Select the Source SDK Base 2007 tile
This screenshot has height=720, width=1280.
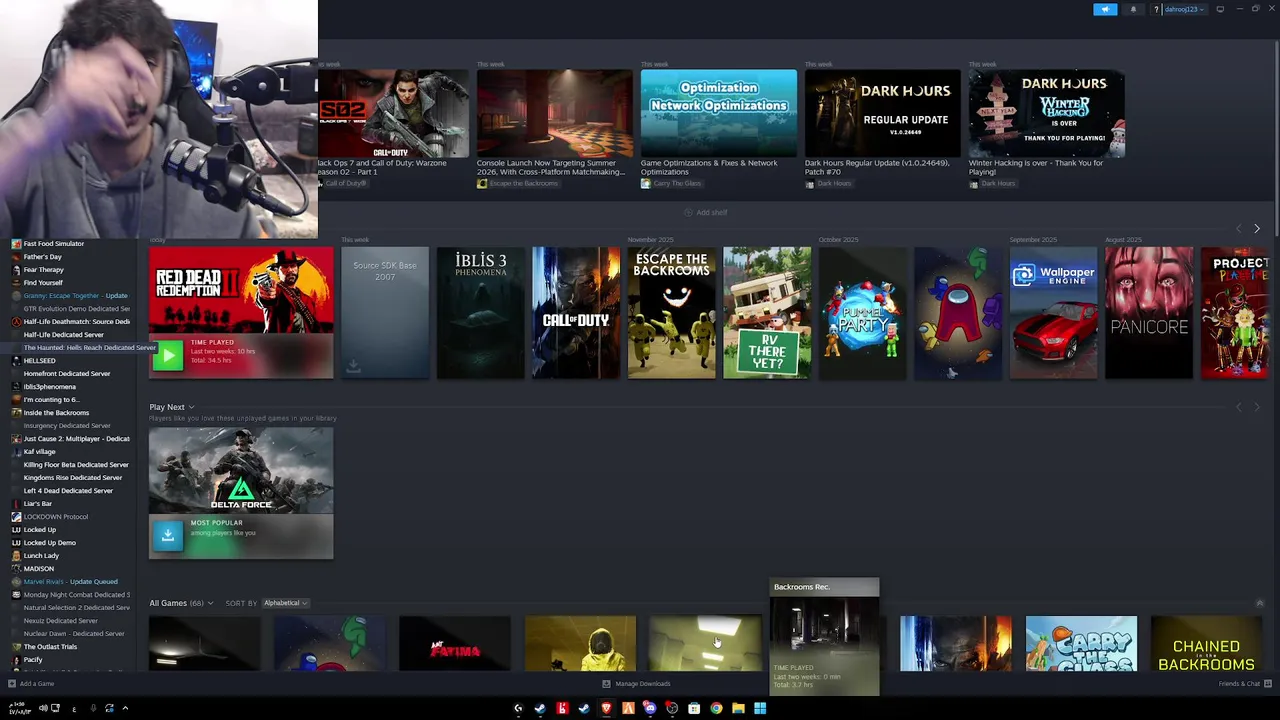pyautogui.click(x=385, y=313)
